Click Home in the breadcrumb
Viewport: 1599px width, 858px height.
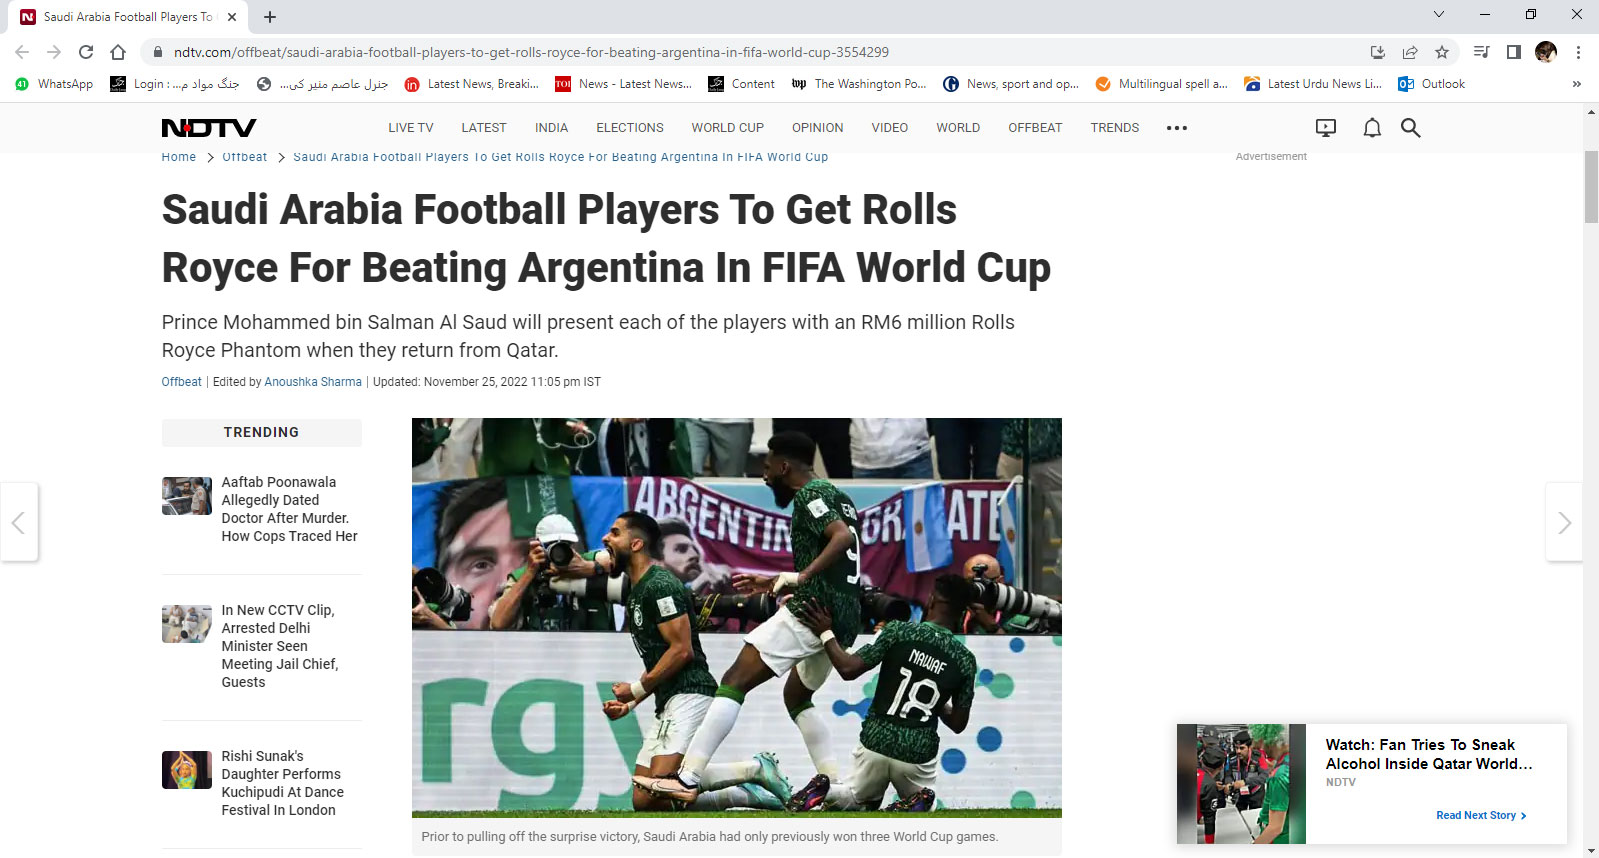[179, 157]
